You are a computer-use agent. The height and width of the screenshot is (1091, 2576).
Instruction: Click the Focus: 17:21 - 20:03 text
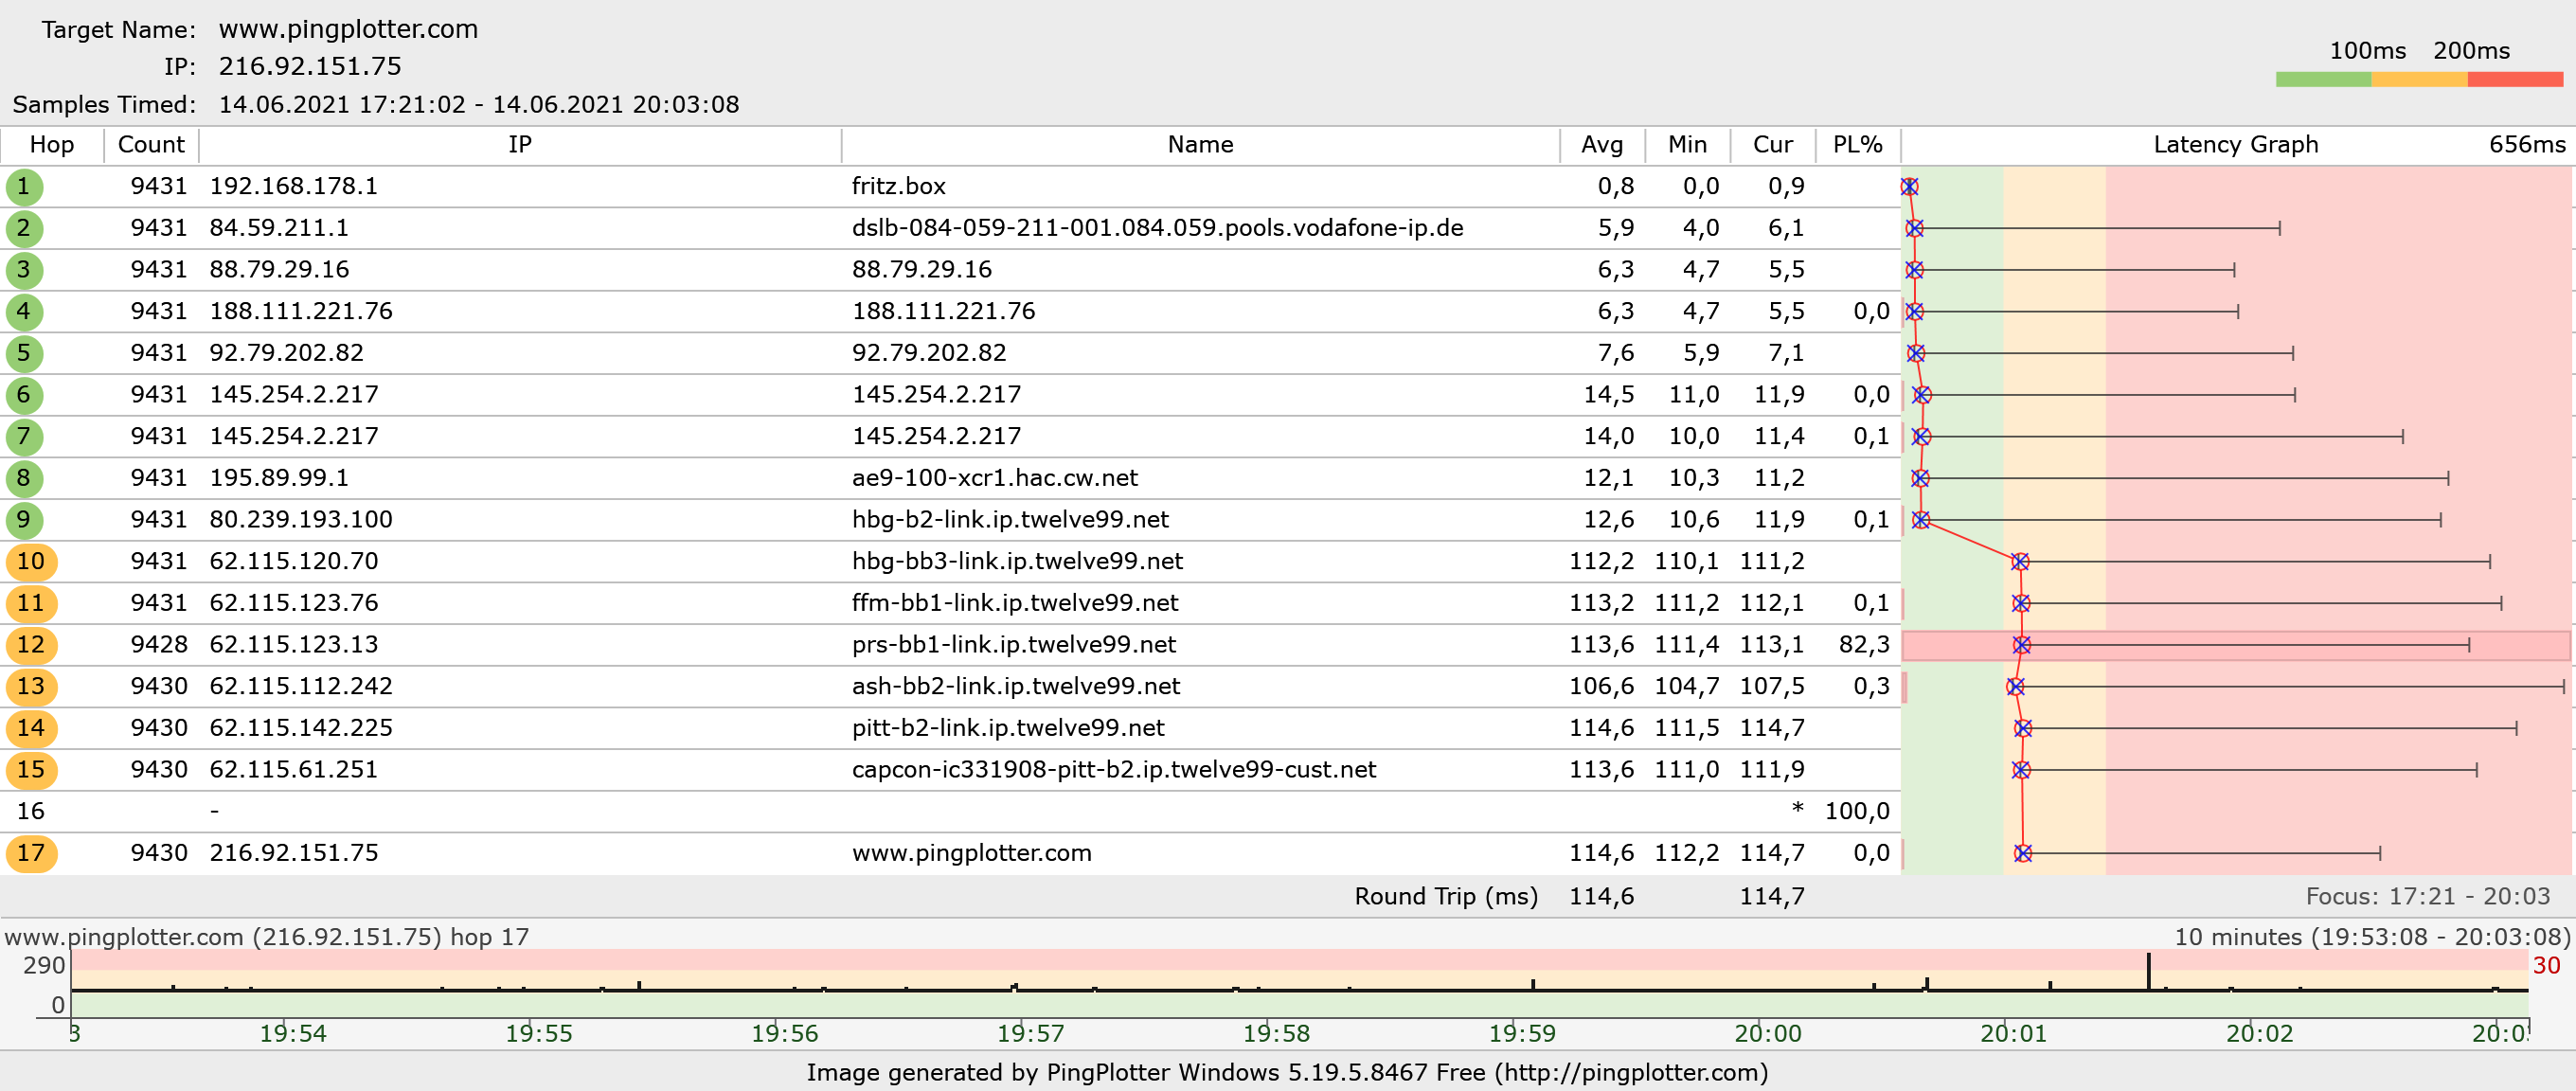[x=2428, y=896]
